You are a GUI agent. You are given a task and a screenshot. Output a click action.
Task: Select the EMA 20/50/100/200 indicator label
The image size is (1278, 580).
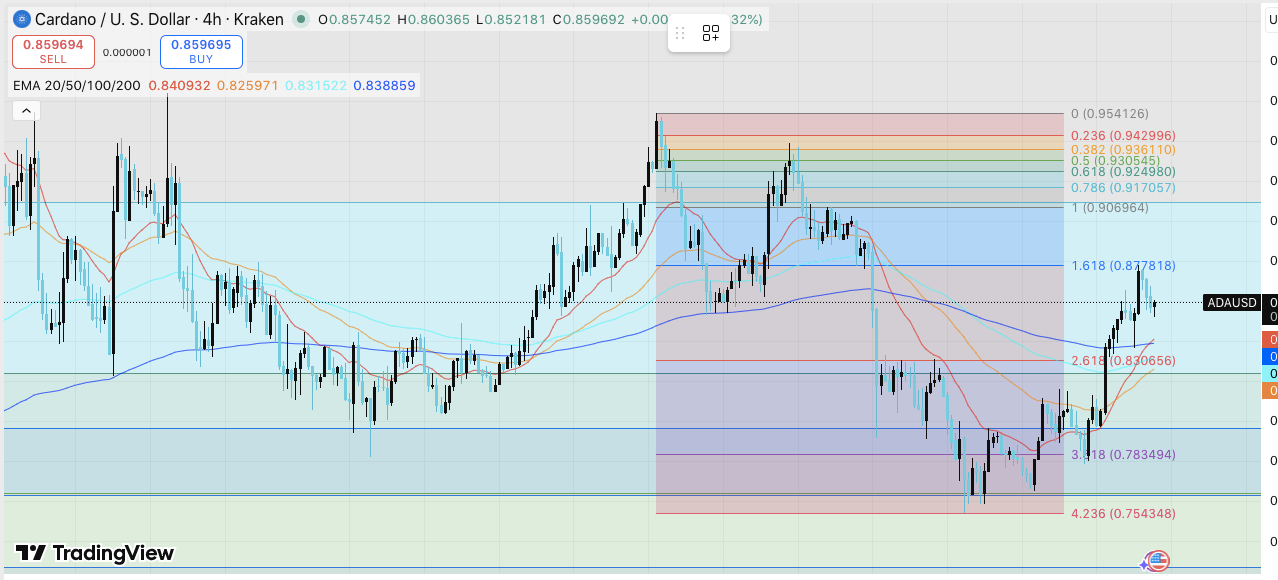coord(77,86)
